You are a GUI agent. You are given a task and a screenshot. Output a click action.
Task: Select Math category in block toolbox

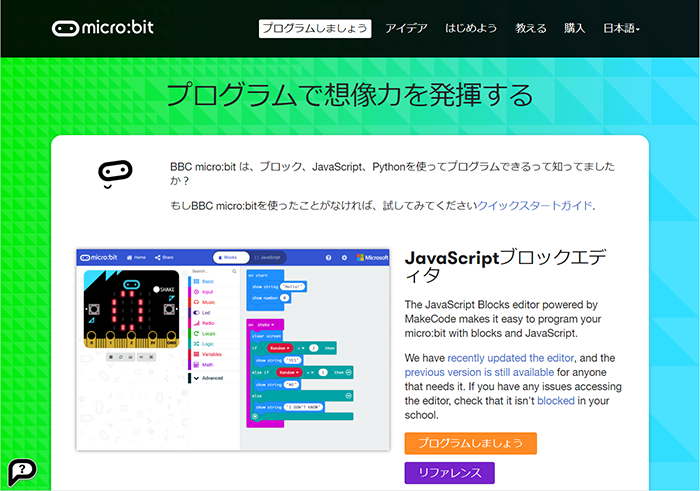[x=214, y=365]
